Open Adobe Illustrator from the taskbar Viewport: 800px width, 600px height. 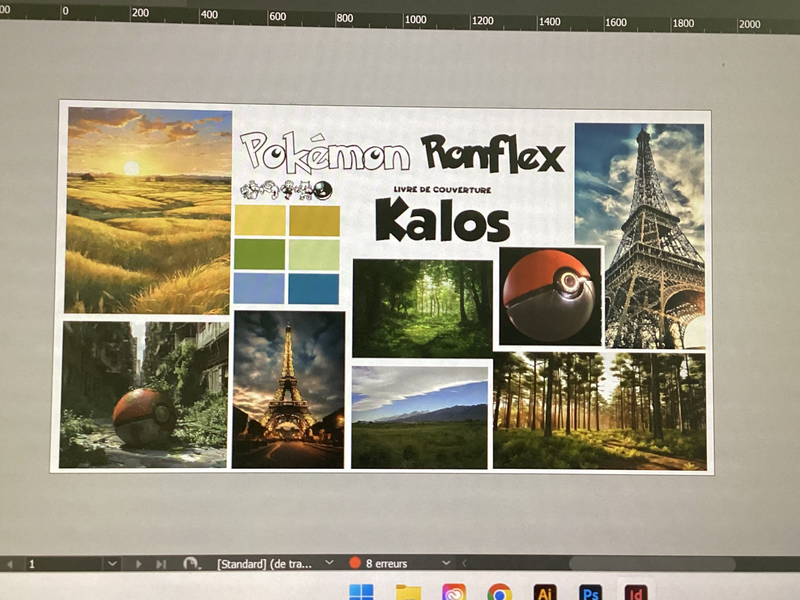tap(544, 593)
